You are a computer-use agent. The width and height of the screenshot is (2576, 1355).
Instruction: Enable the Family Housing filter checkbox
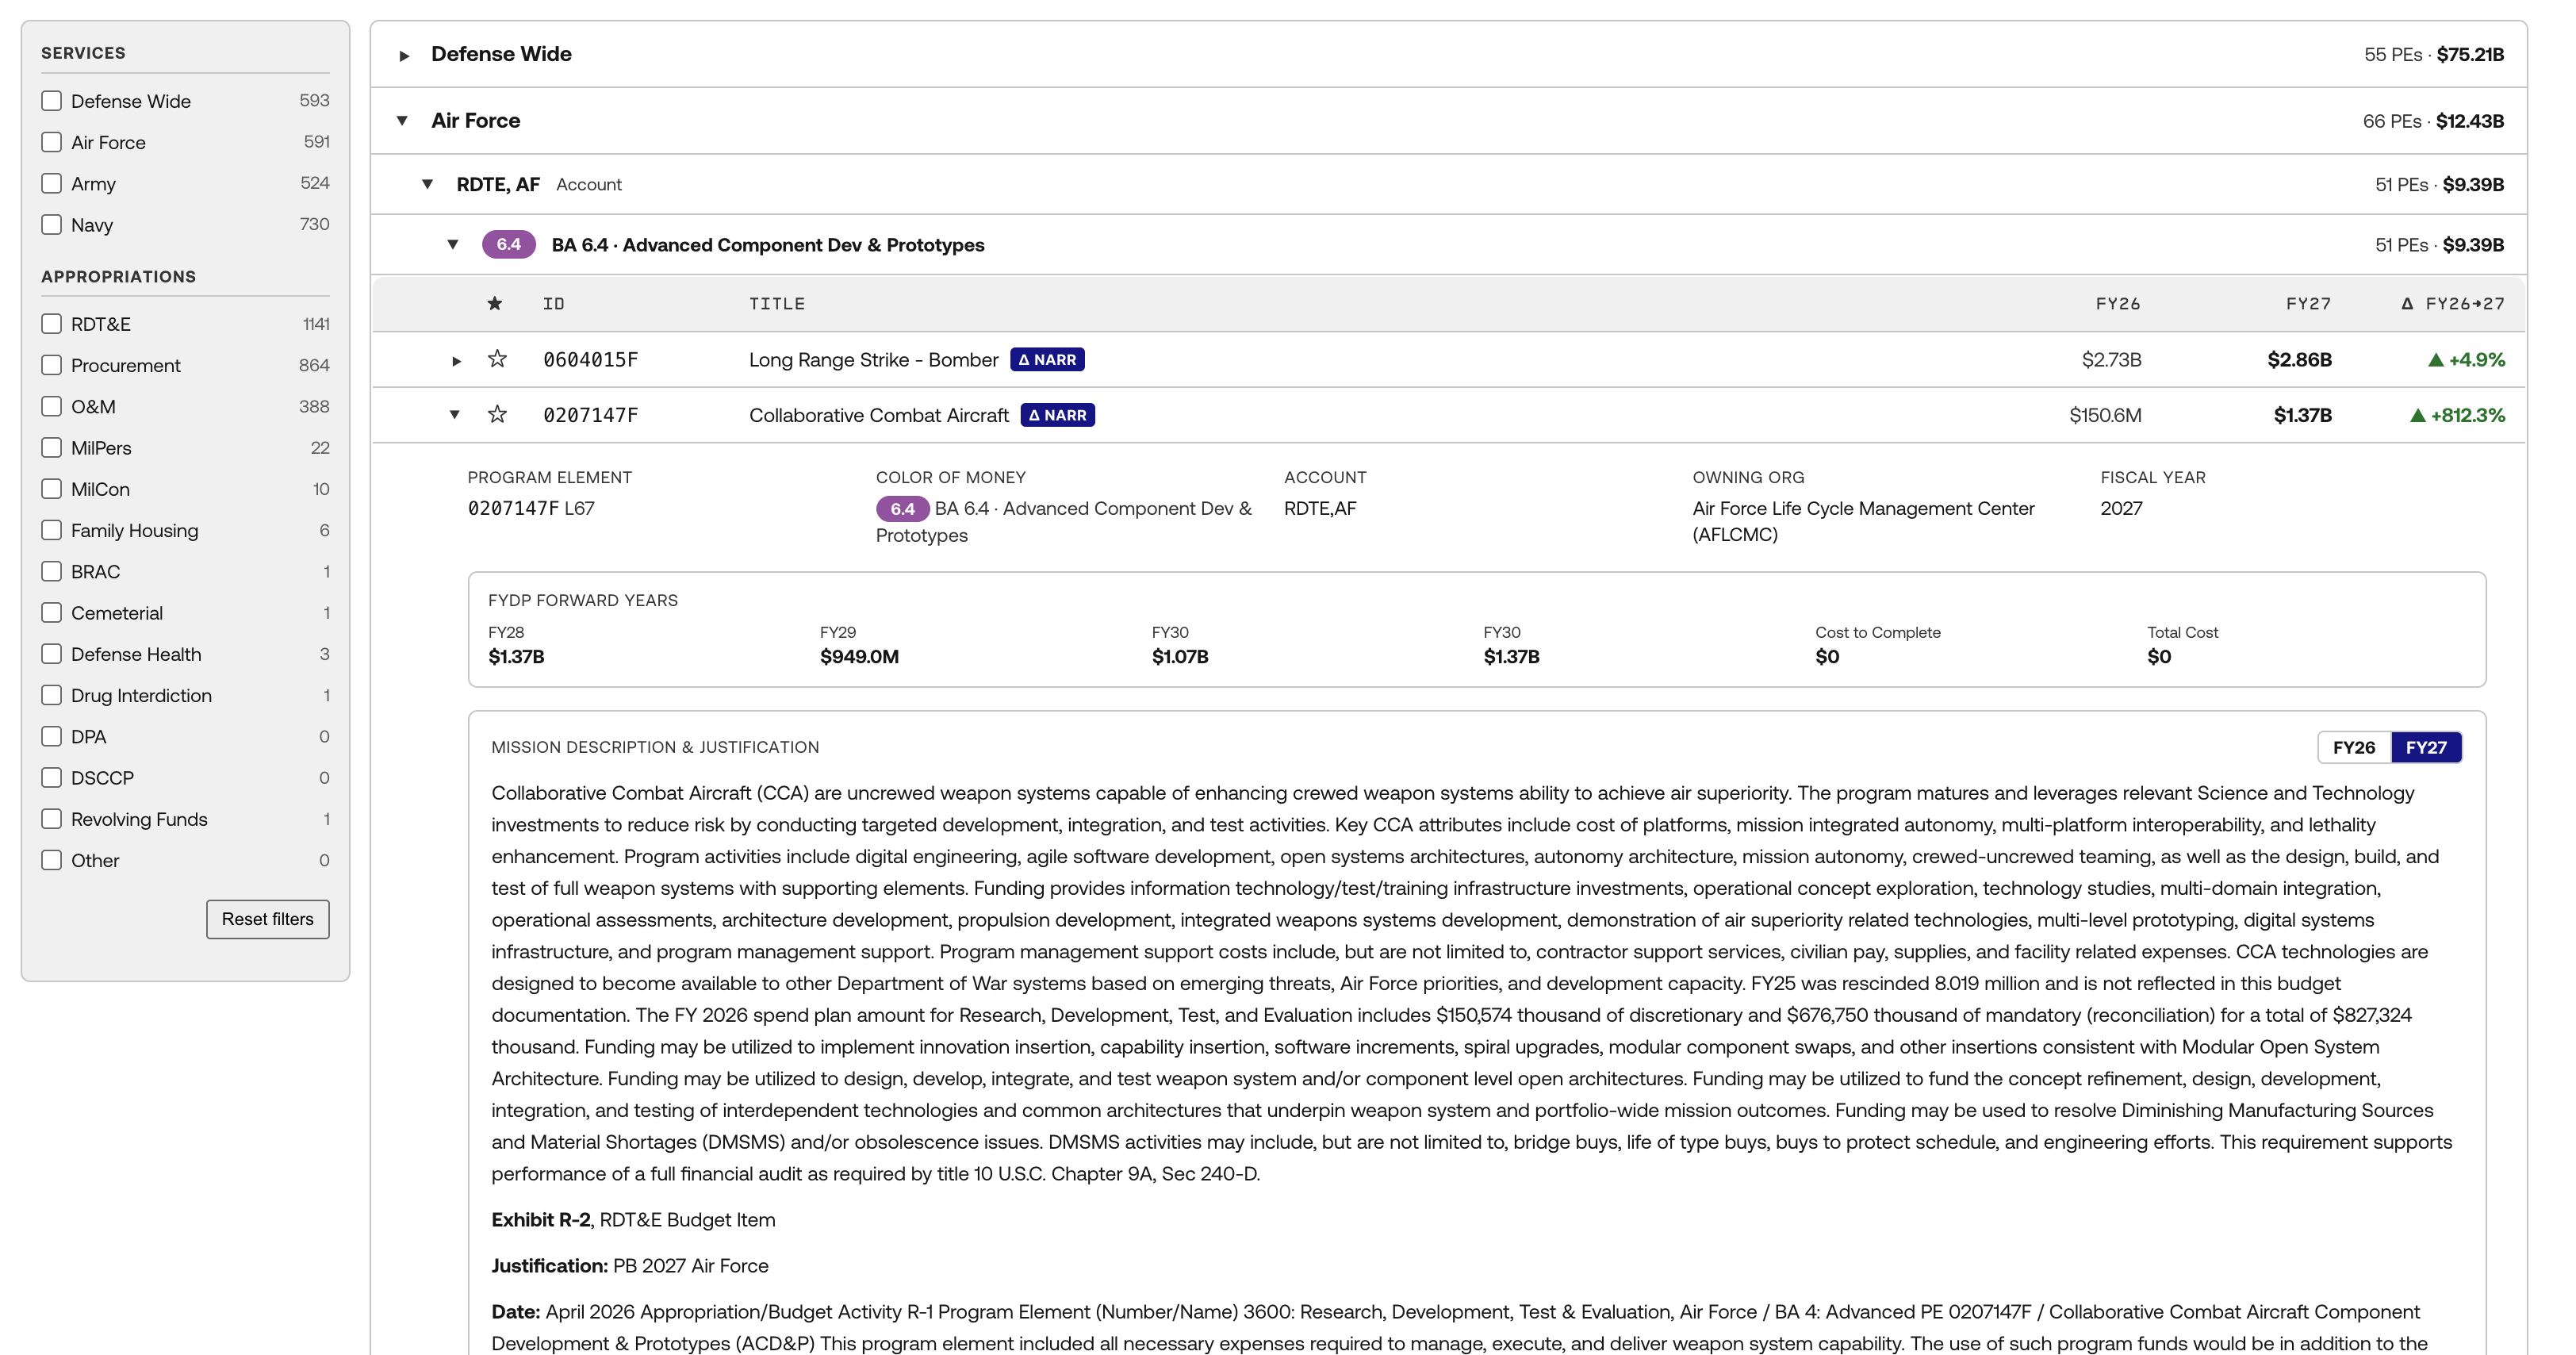(x=52, y=530)
